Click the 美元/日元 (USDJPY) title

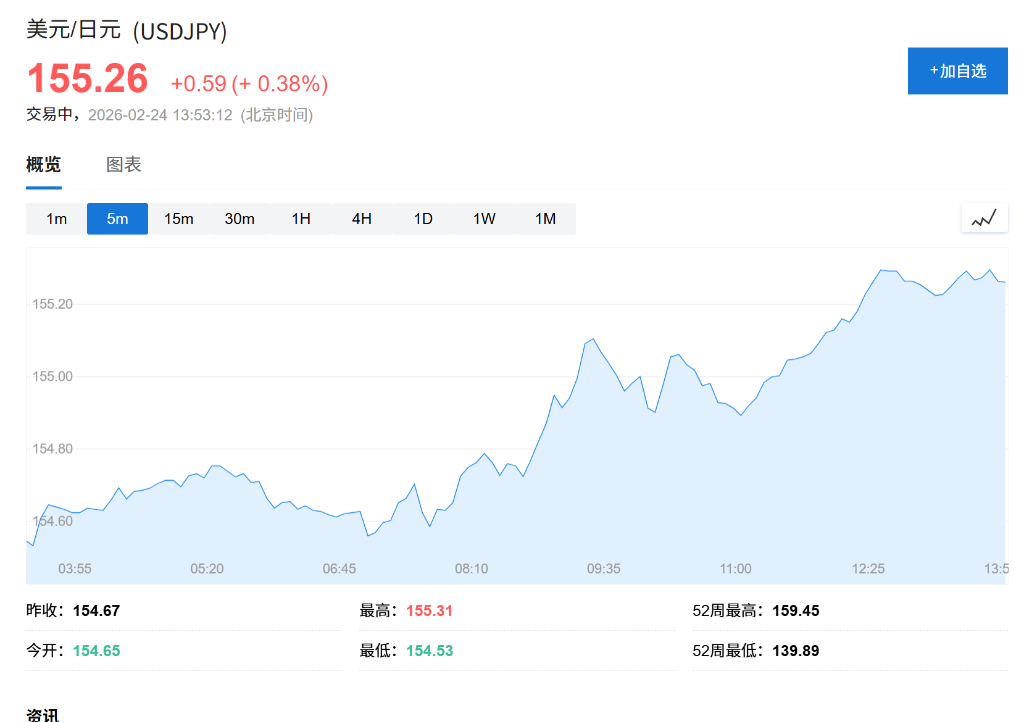tap(126, 31)
